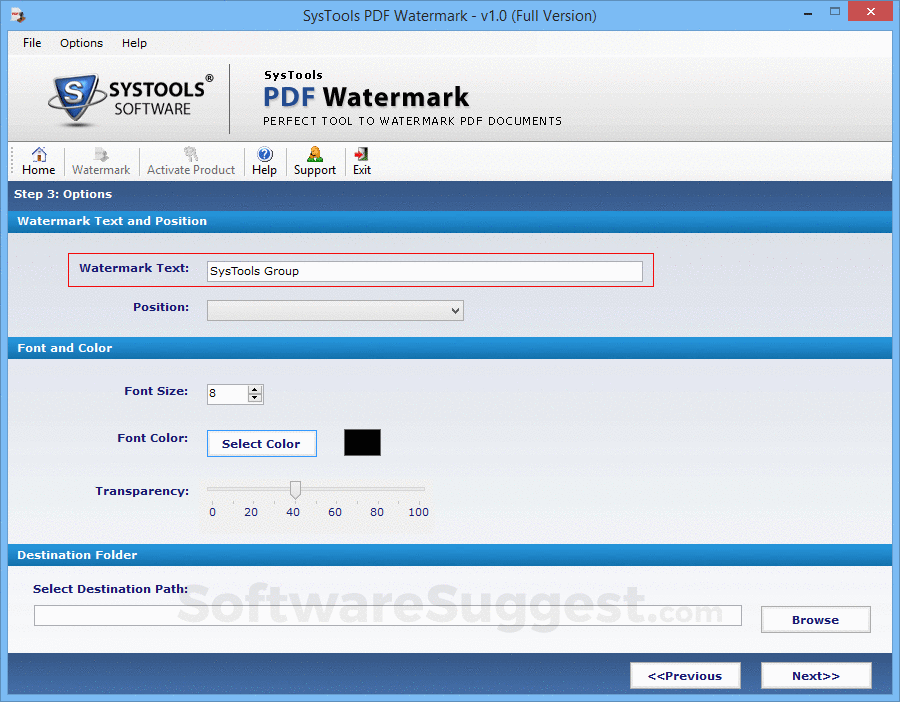900x702 pixels.
Task: Click the 'Select Destination Path:' label
Action: [110, 589]
